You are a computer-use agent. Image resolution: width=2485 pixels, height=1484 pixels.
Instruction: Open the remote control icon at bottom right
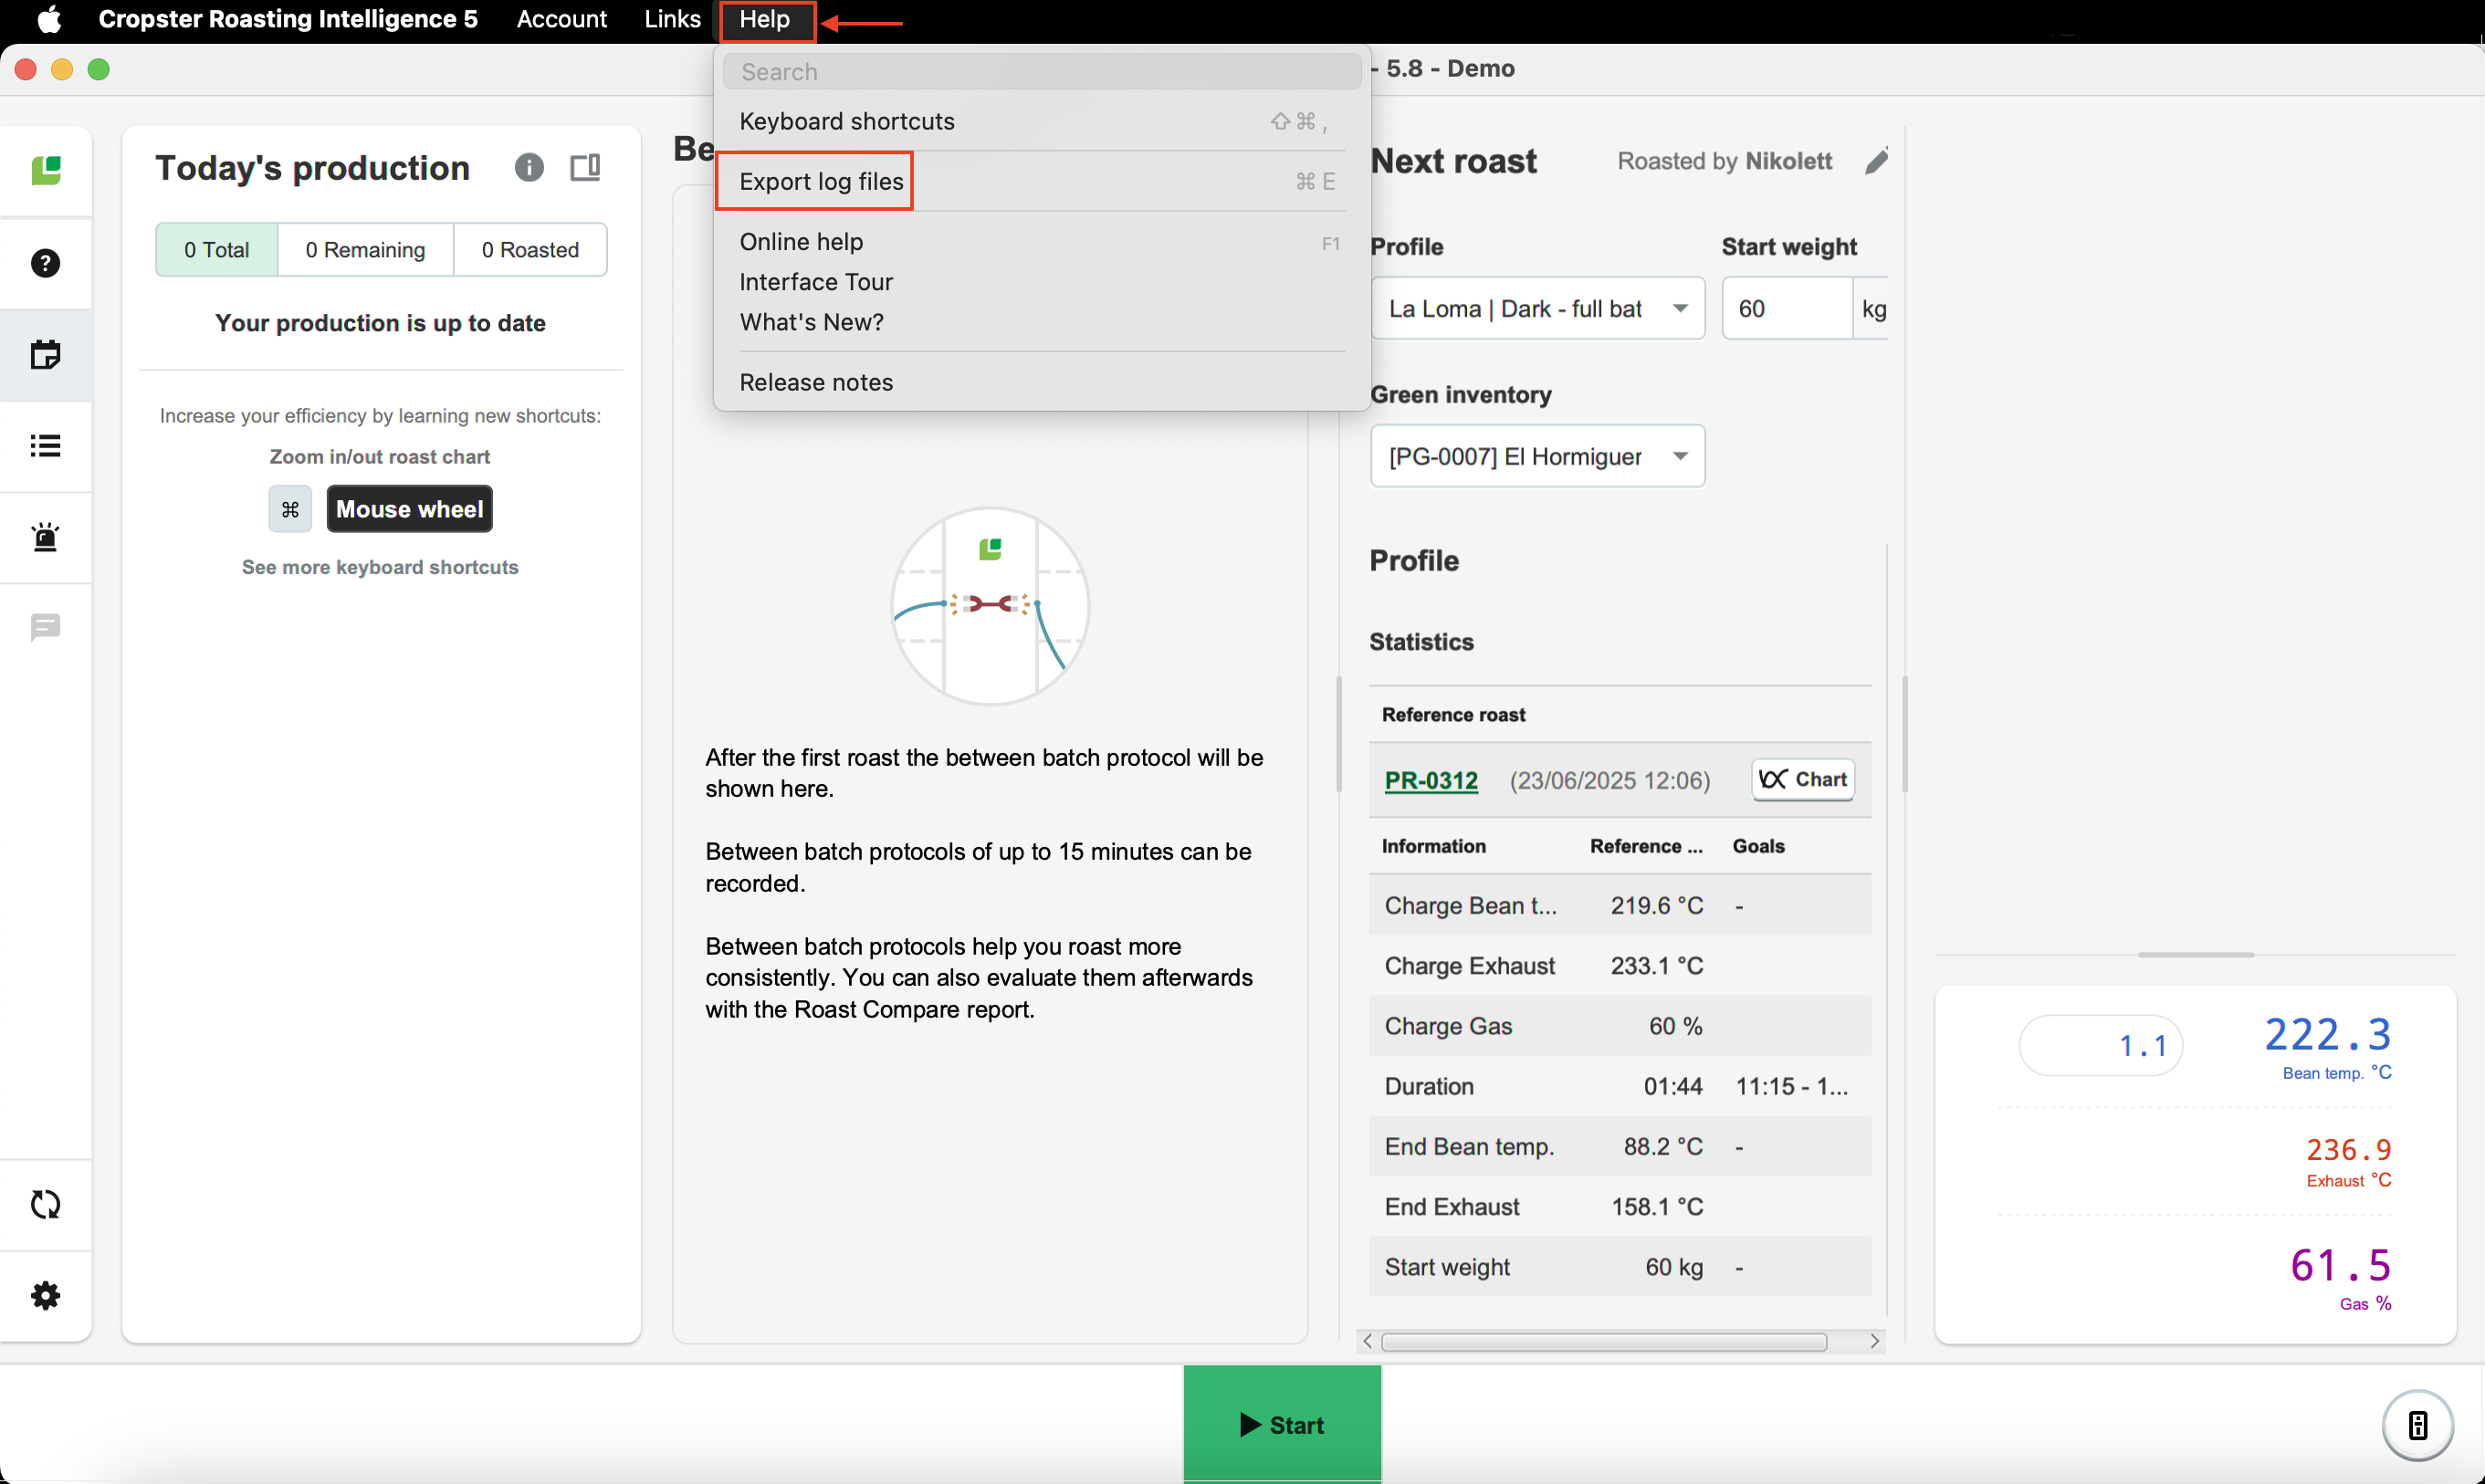coord(2417,1425)
